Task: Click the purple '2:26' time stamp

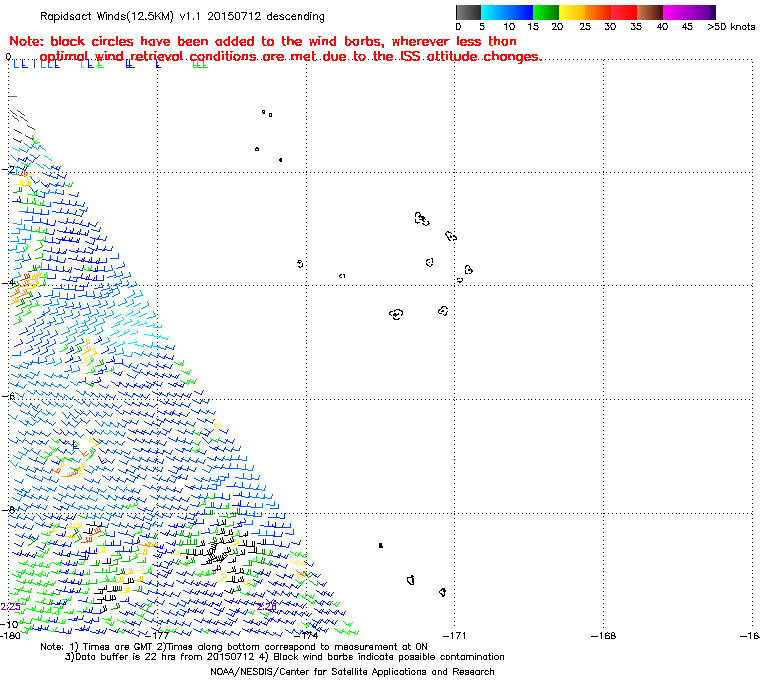Action: coord(267,607)
